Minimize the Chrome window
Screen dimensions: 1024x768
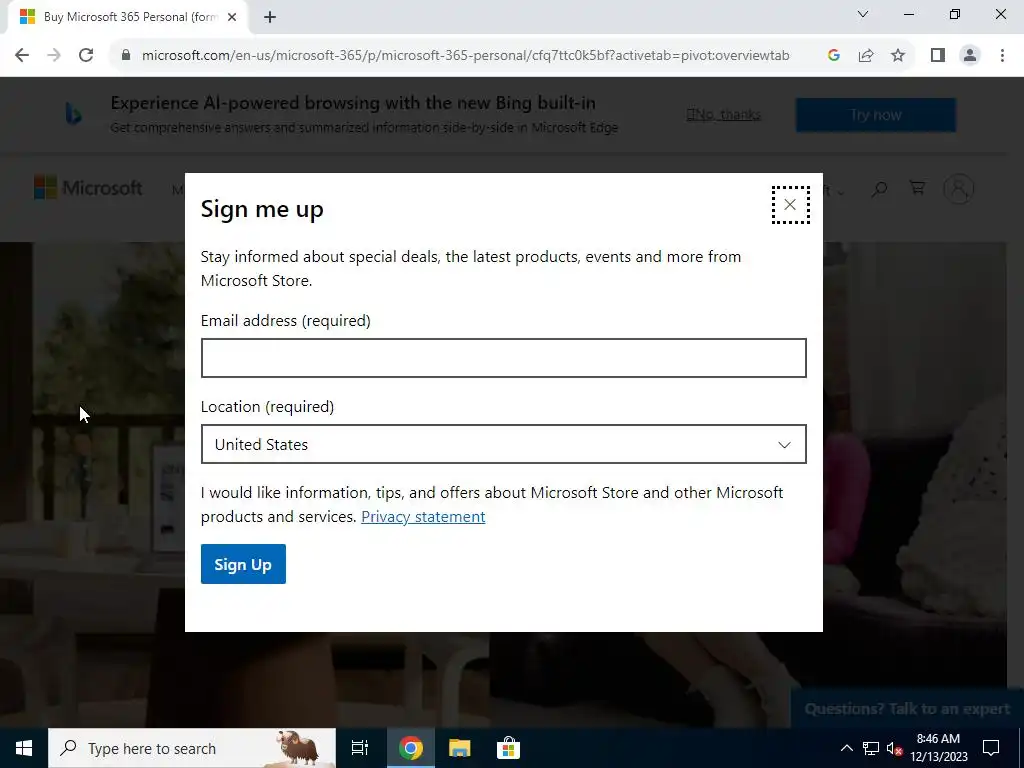[909, 14]
